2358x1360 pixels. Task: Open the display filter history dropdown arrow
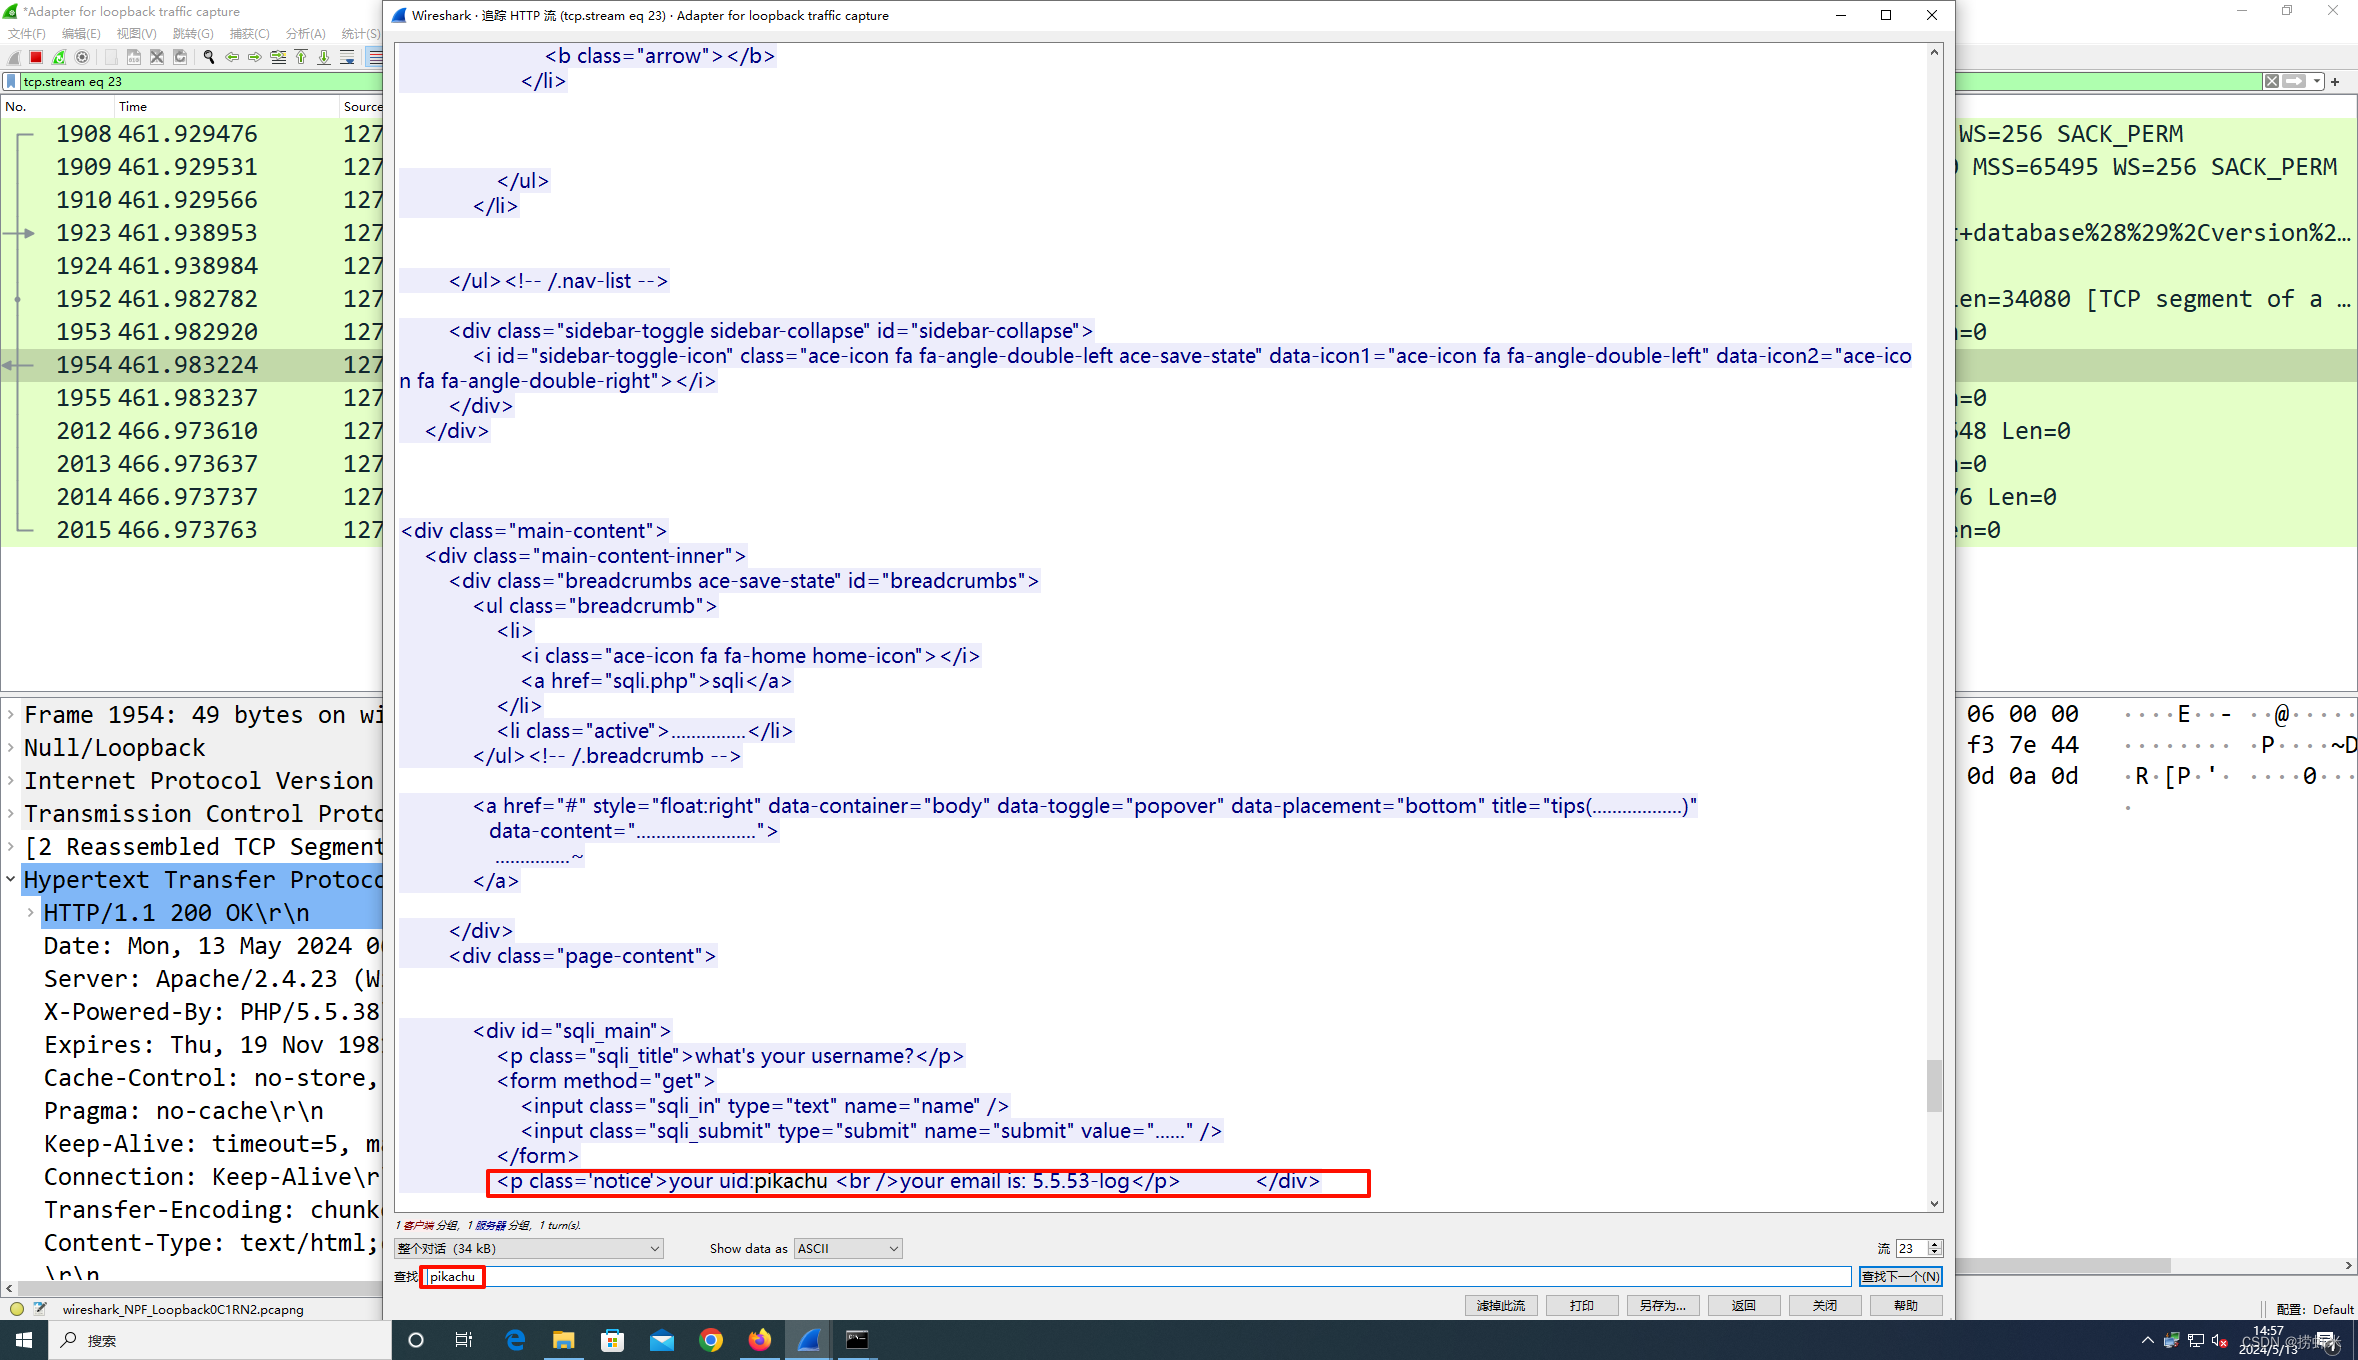2317,81
